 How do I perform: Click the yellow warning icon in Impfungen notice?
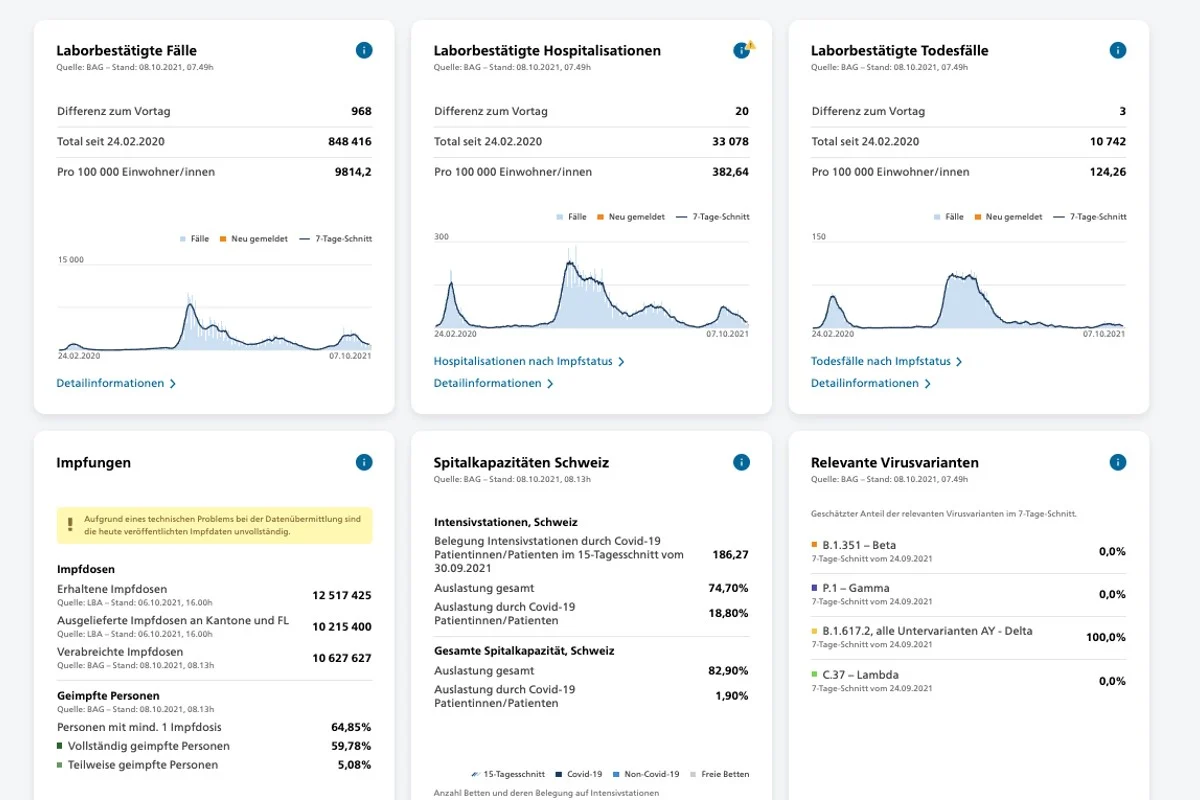click(x=70, y=525)
